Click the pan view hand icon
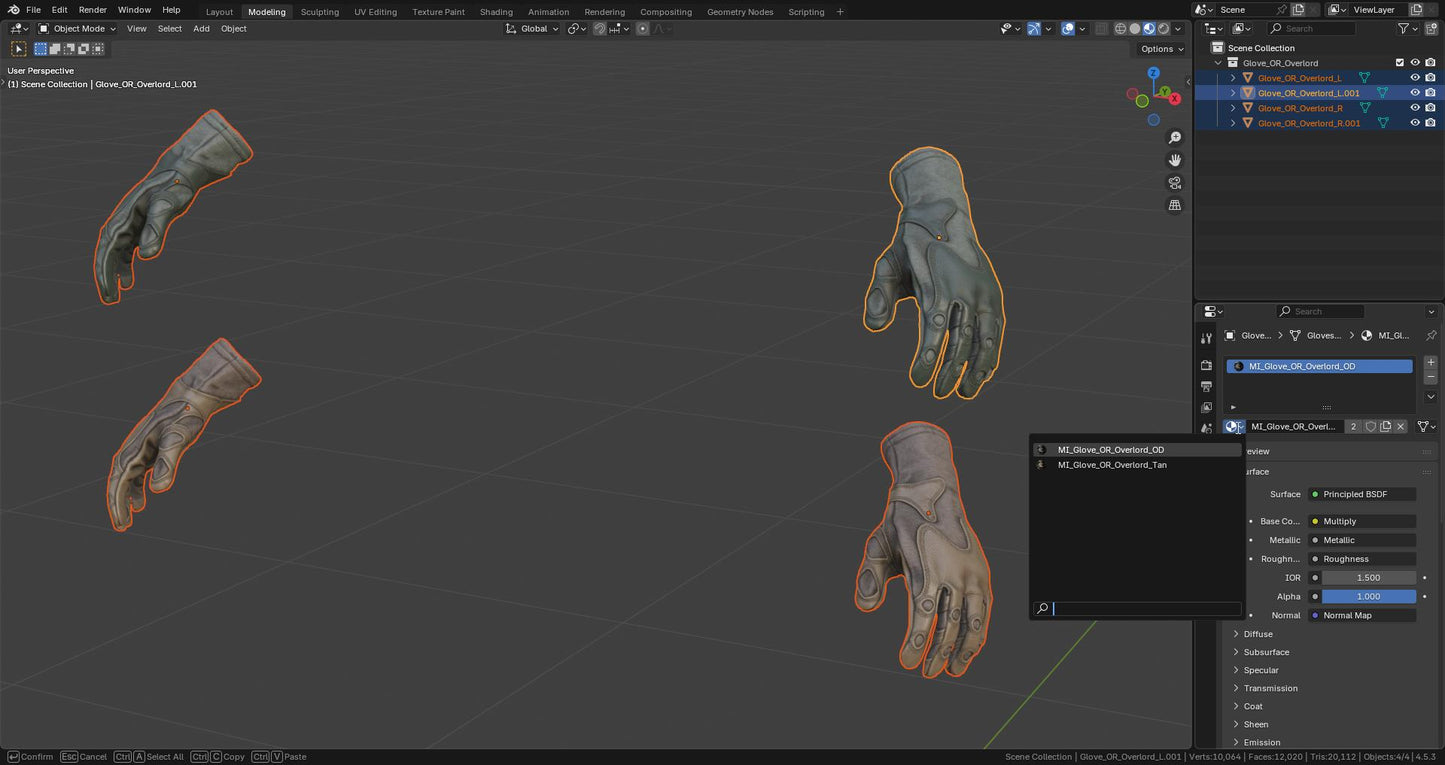The image size is (1445, 765). [1175, 160]
